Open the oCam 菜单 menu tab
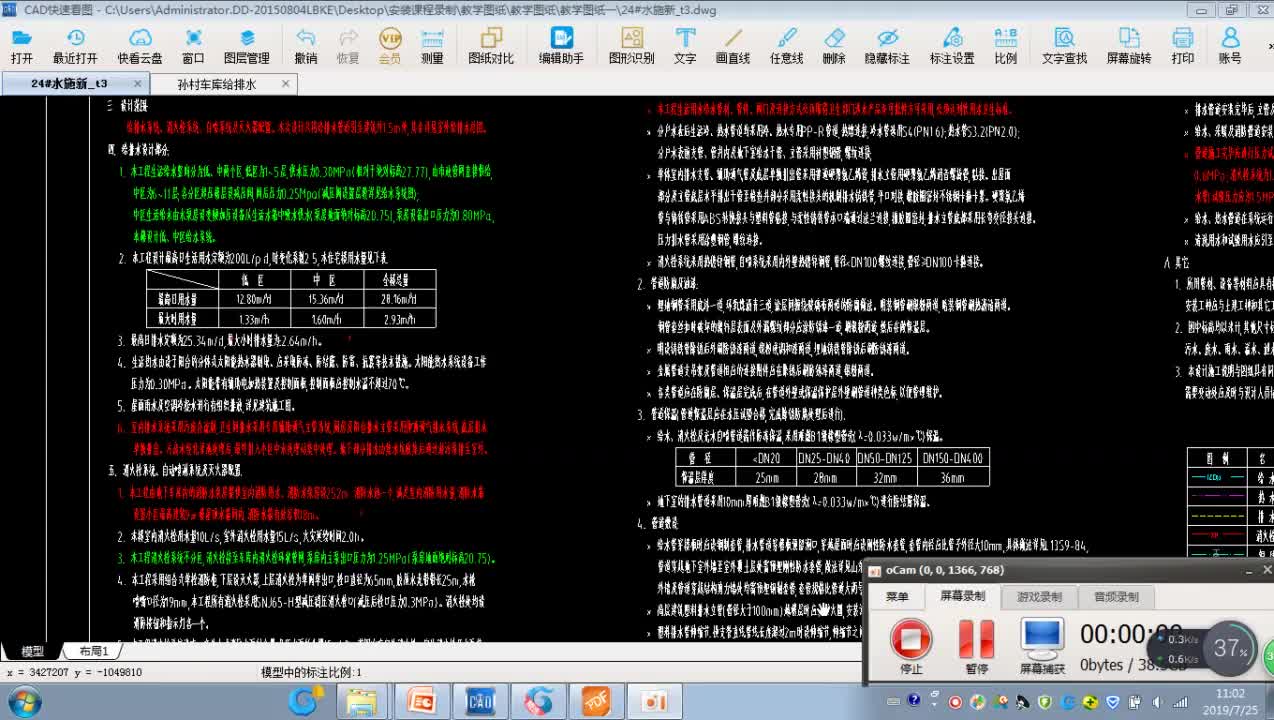 click(897, 597)
